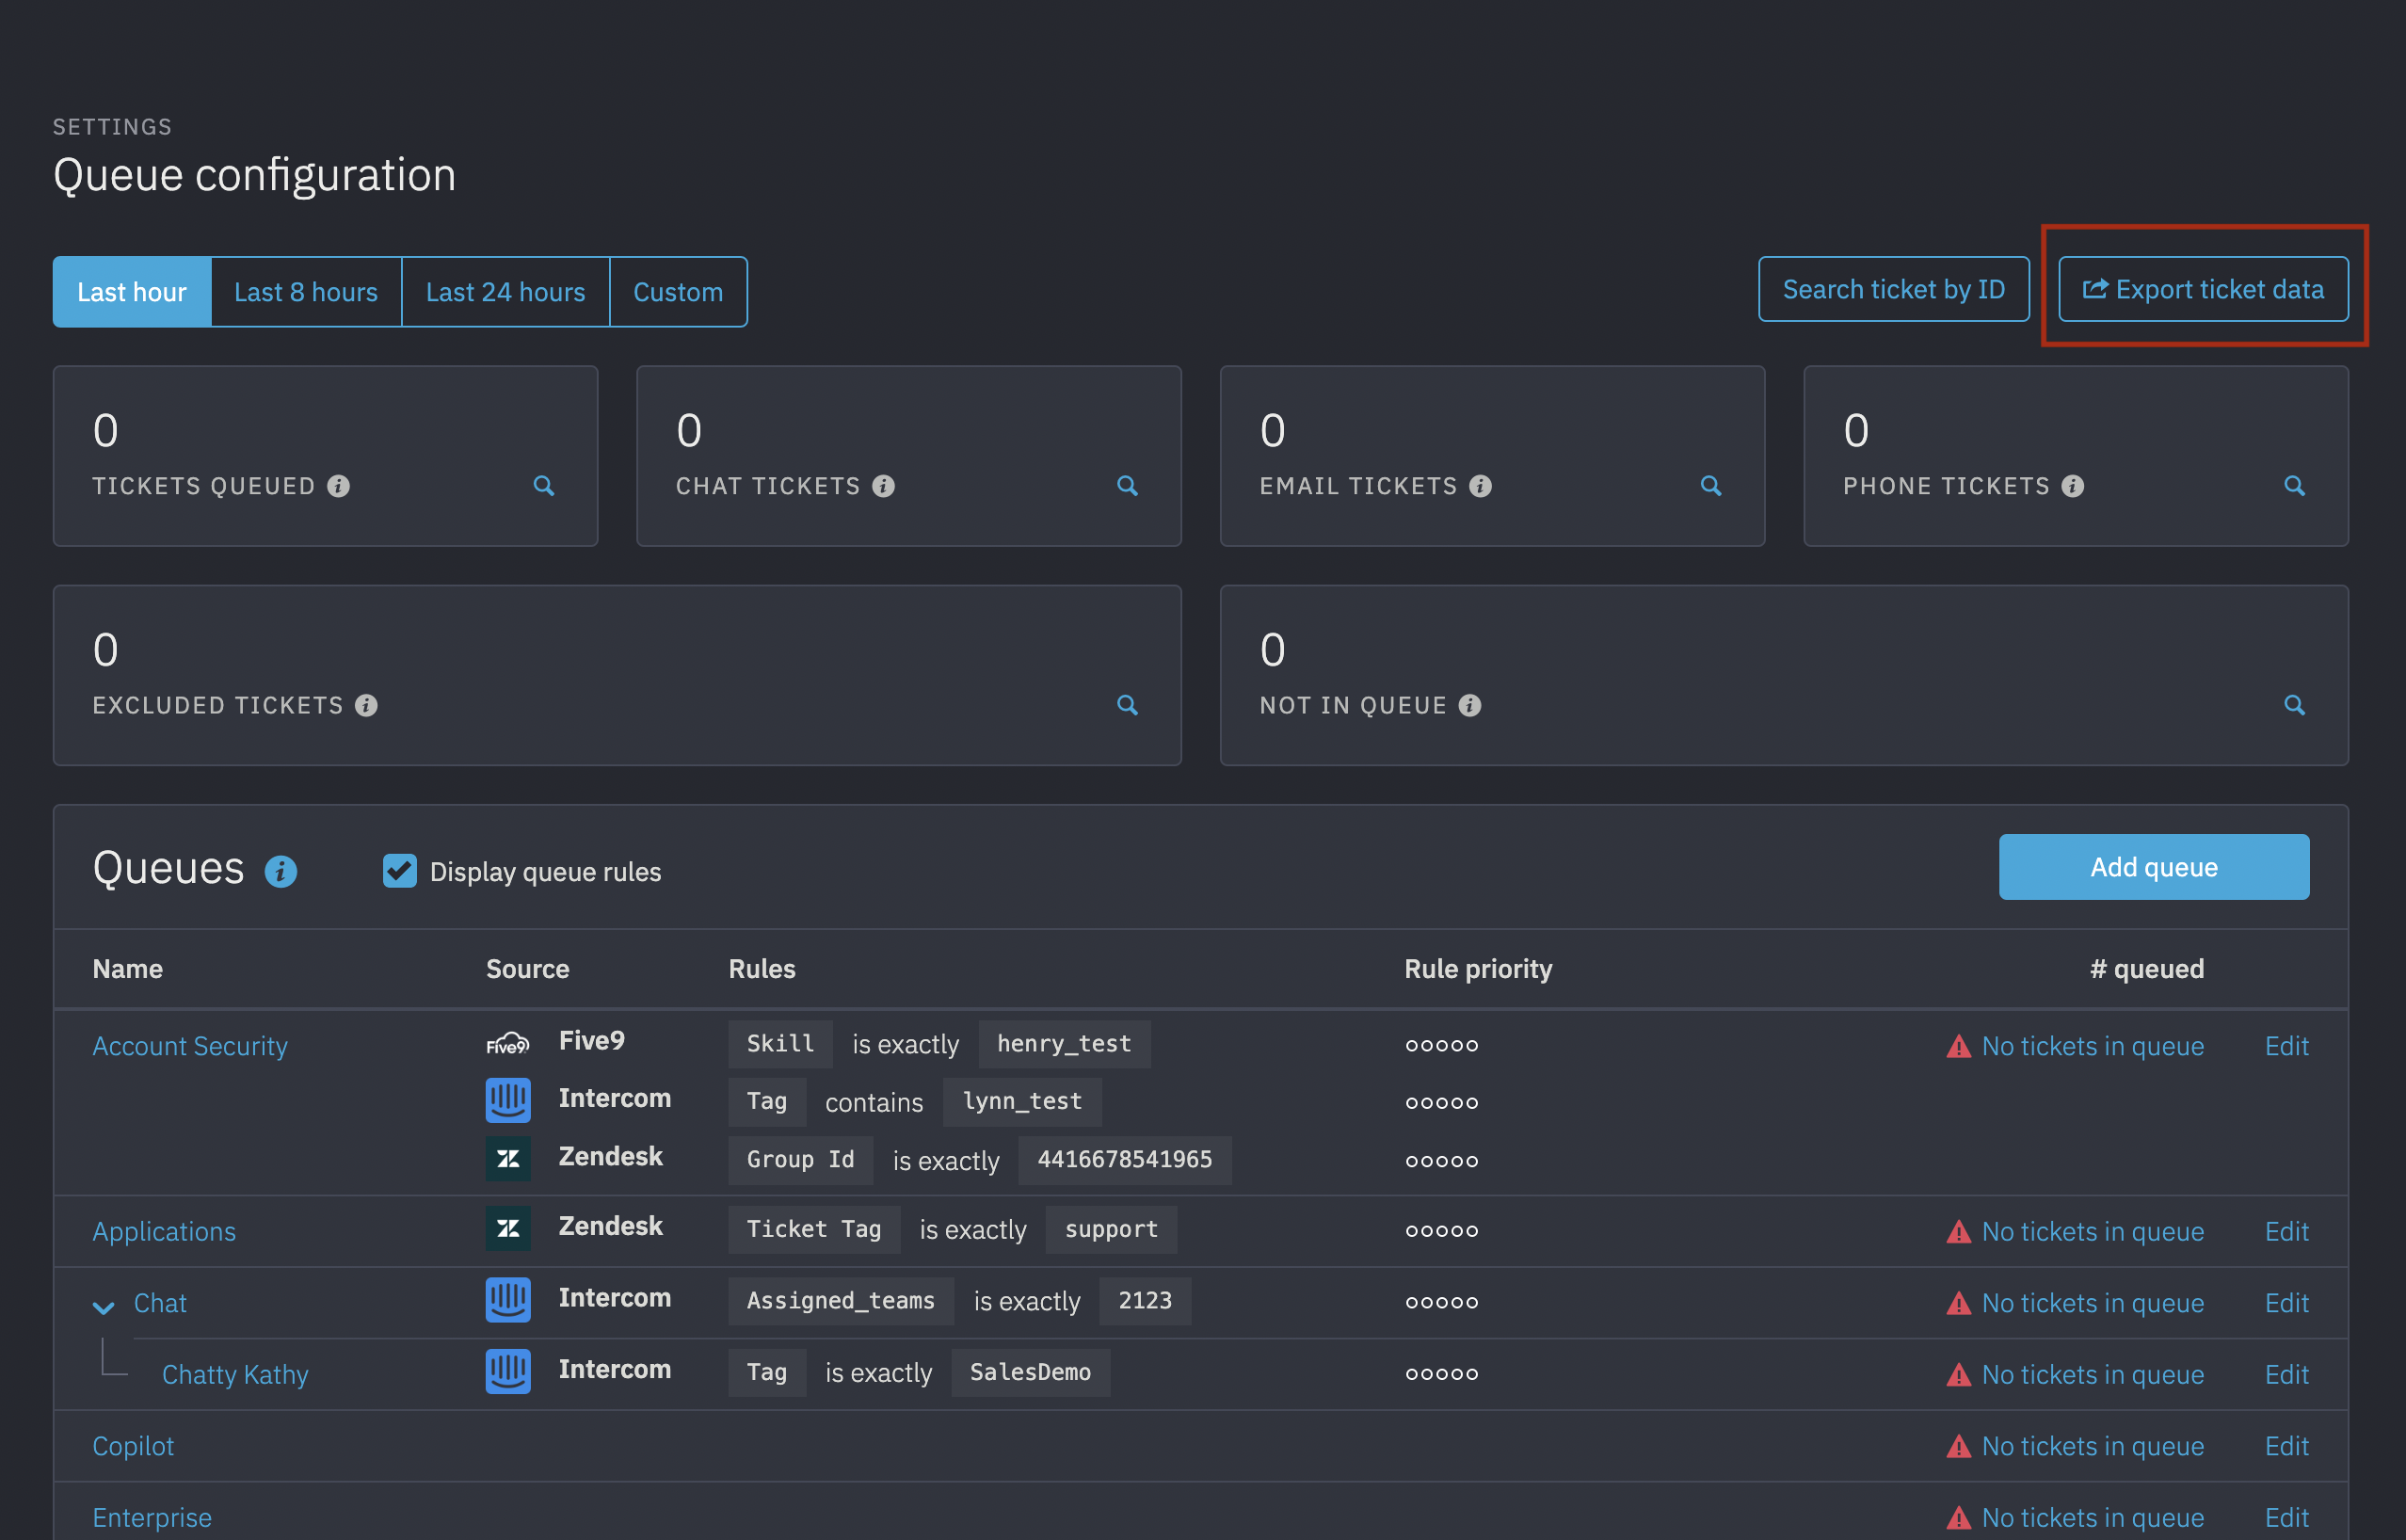This screenshot has width=2406, height=1540.
Task: Click Intercom logo in the Chat row
Action: 508,1300
